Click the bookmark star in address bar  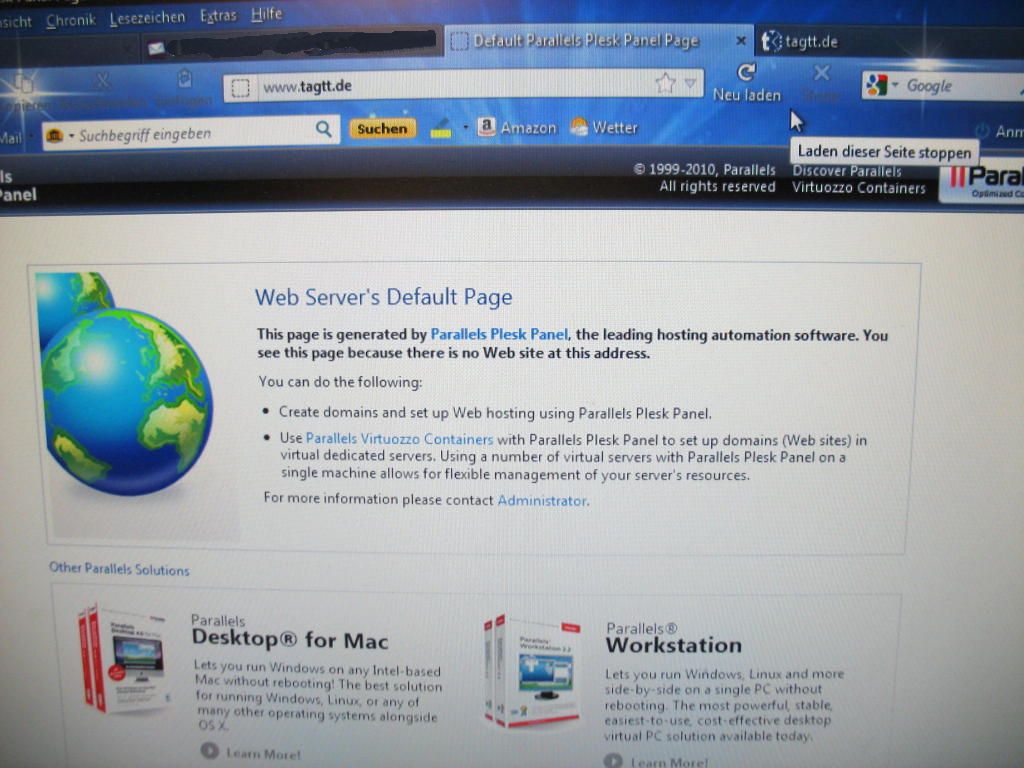[x=665, y=83]
